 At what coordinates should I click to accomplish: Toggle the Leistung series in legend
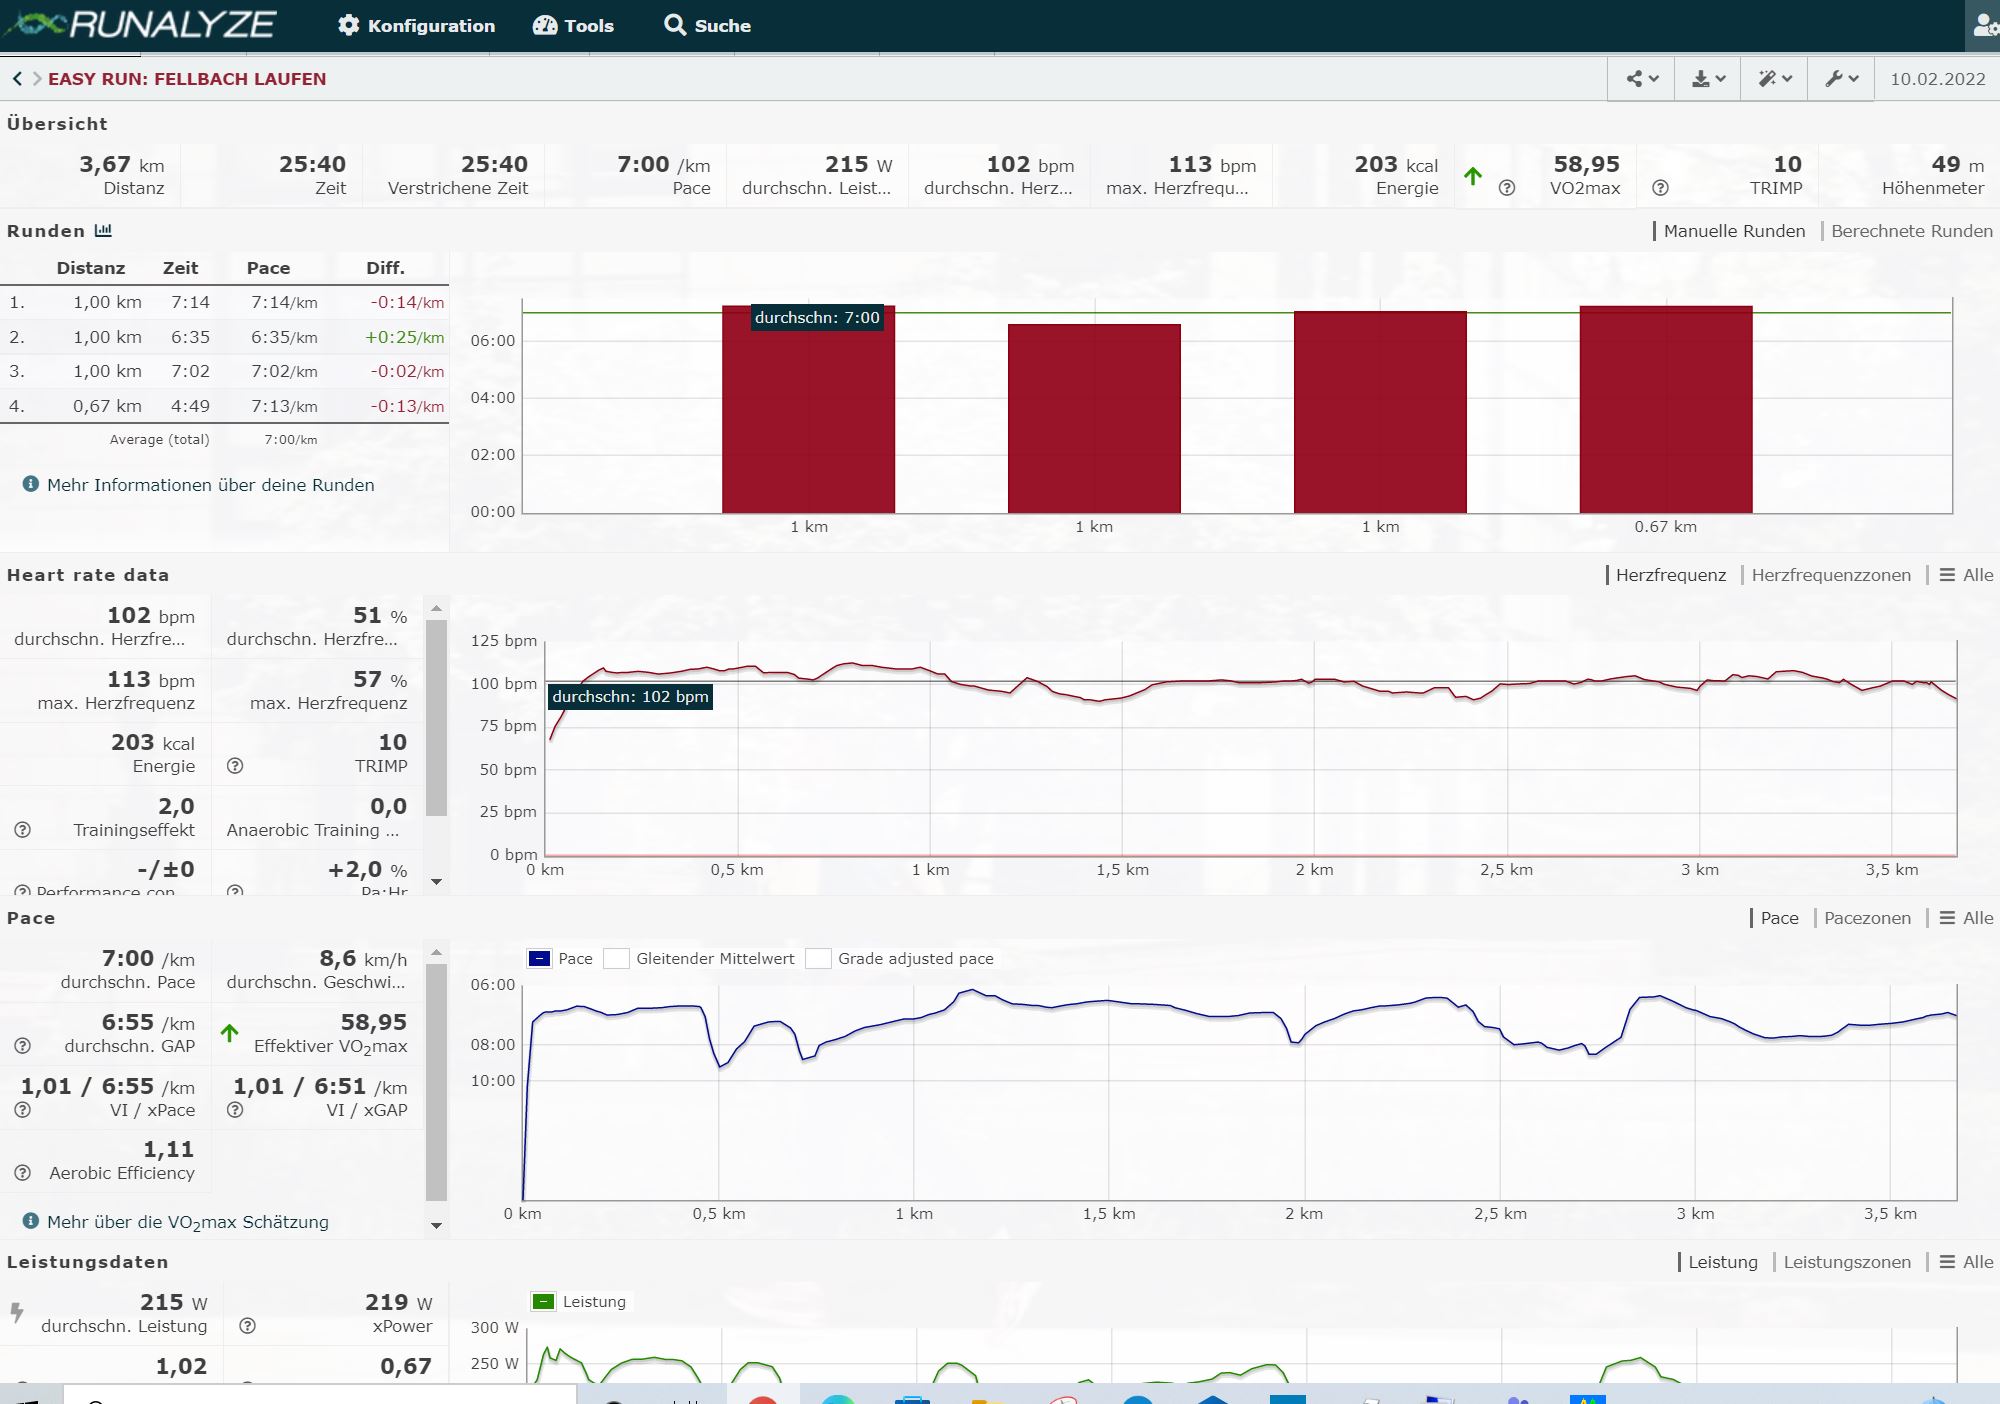pyautogui.click(x=544, y=1302)
